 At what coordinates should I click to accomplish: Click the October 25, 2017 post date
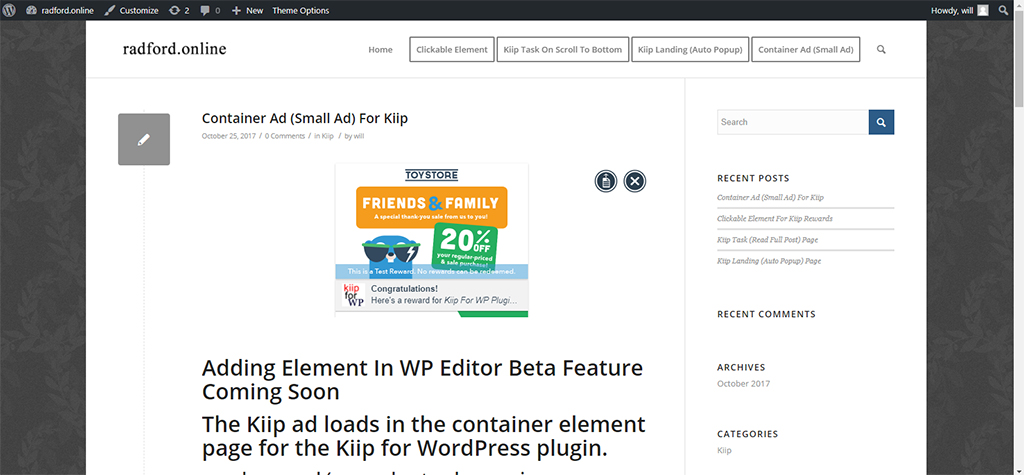click(x=229, y=136)
